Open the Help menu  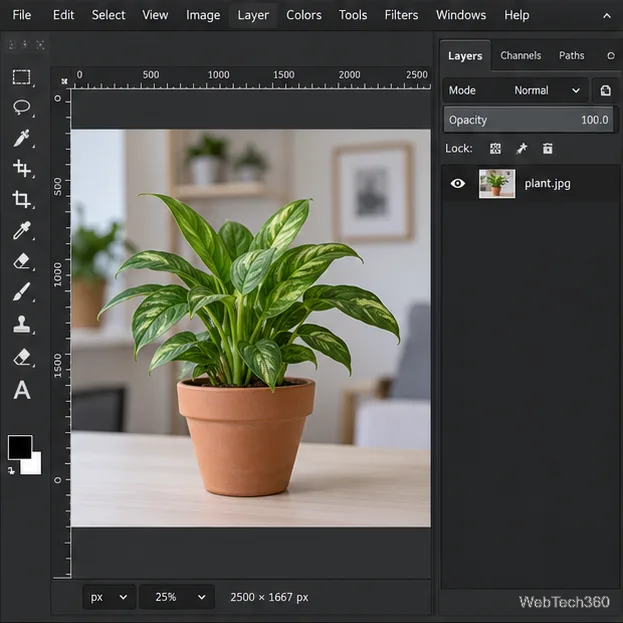(517, 15)
